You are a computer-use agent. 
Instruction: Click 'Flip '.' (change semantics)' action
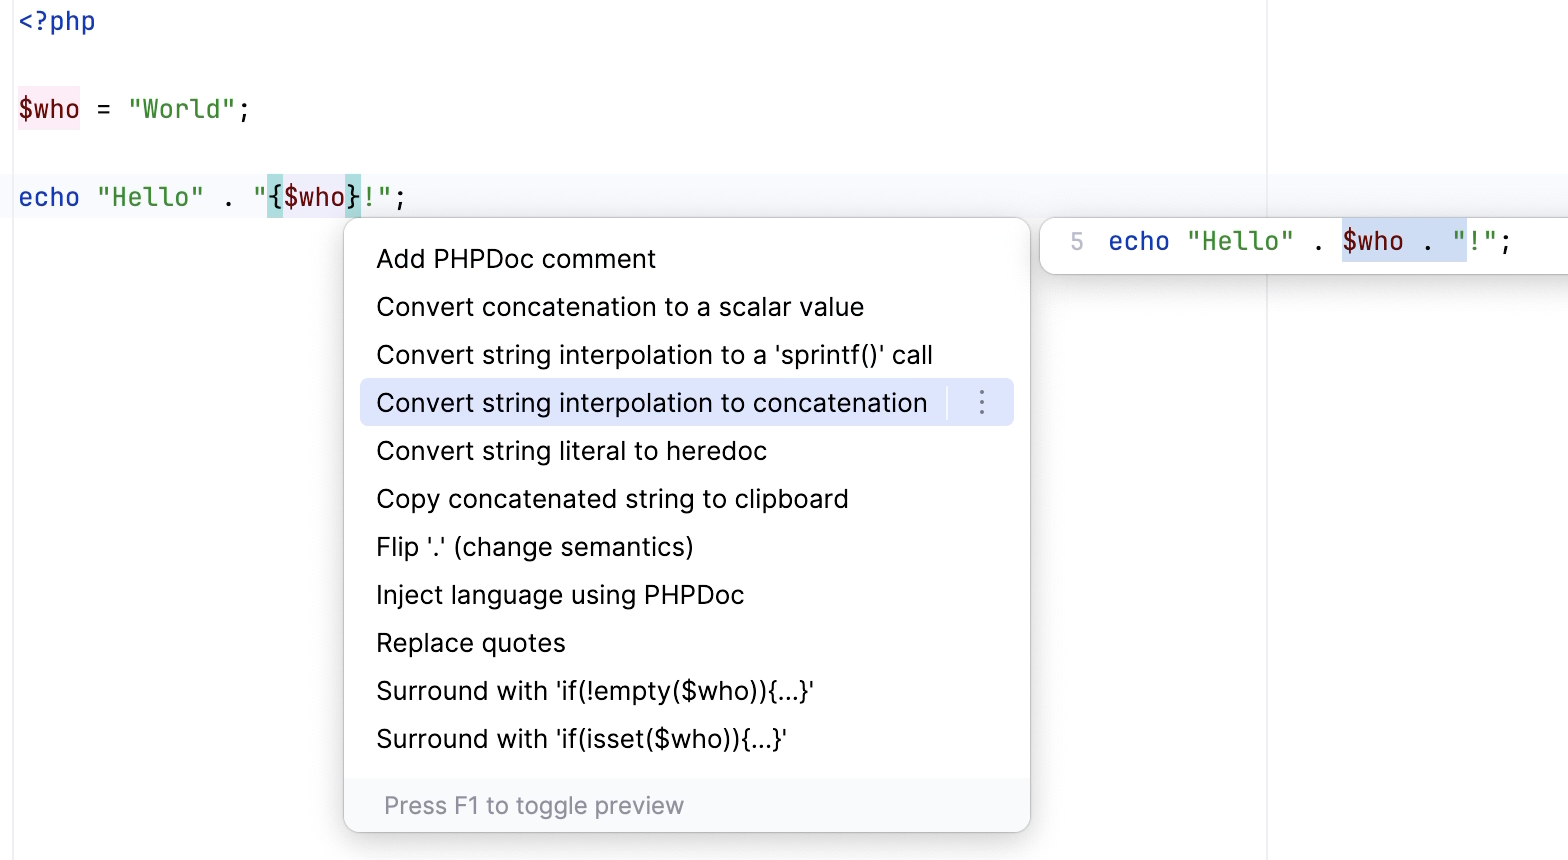pyautogui.click(x=534, y=546)
